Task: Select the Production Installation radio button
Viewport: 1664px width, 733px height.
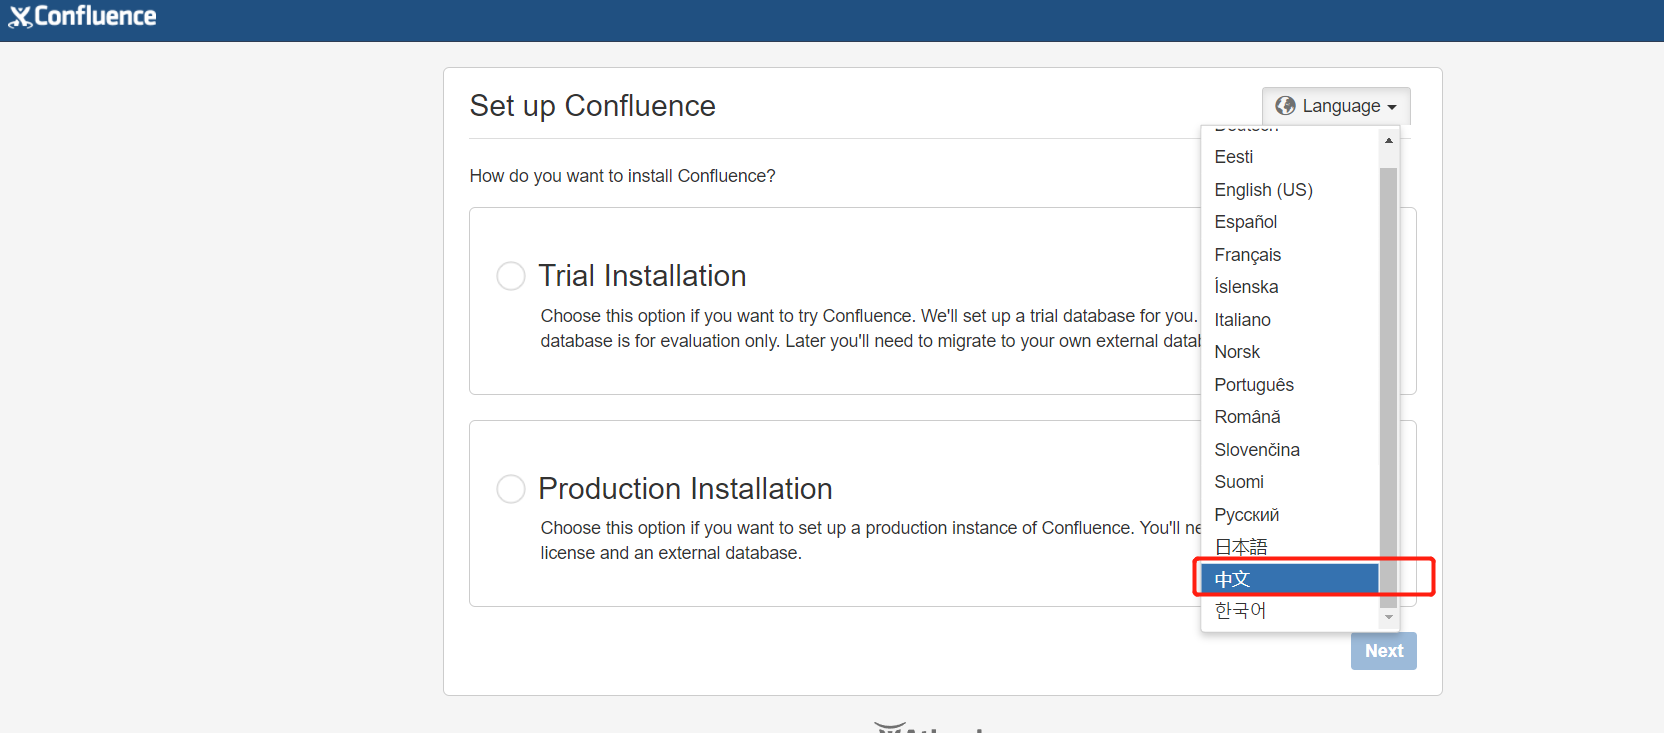Action: (511, 489)
